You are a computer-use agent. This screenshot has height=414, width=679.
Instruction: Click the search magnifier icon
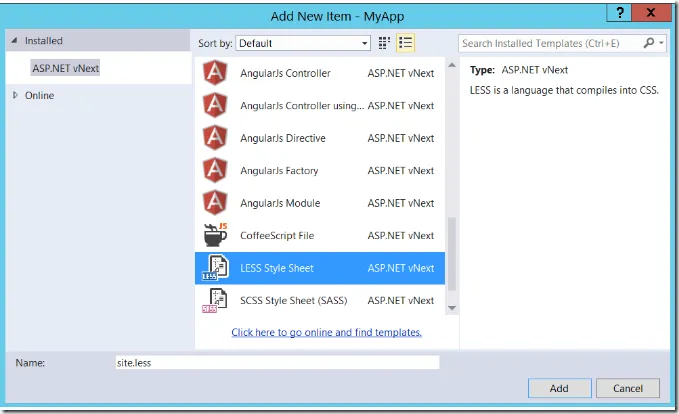(x=649, y=43)
